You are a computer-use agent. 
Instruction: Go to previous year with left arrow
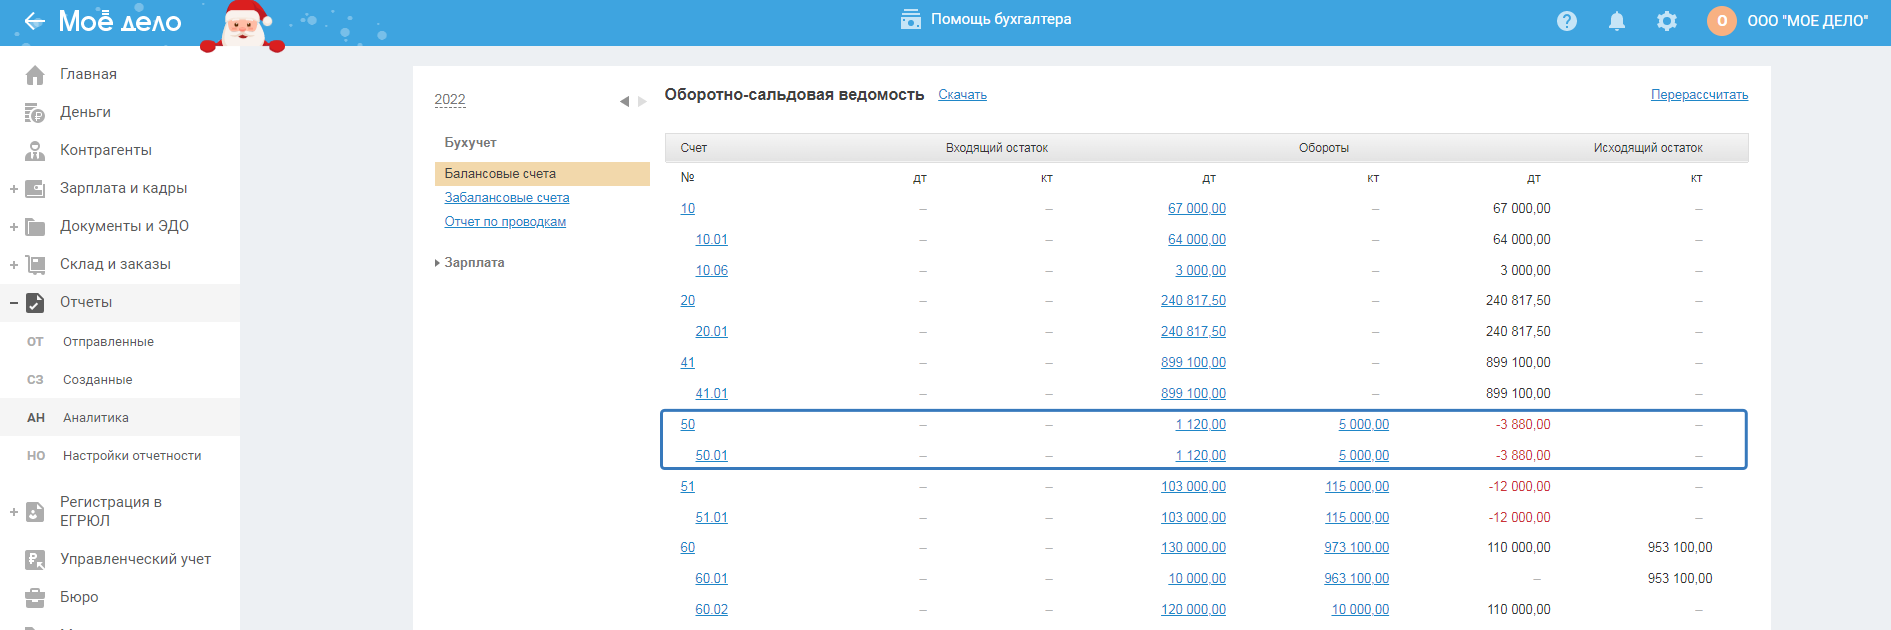point(624,101)
